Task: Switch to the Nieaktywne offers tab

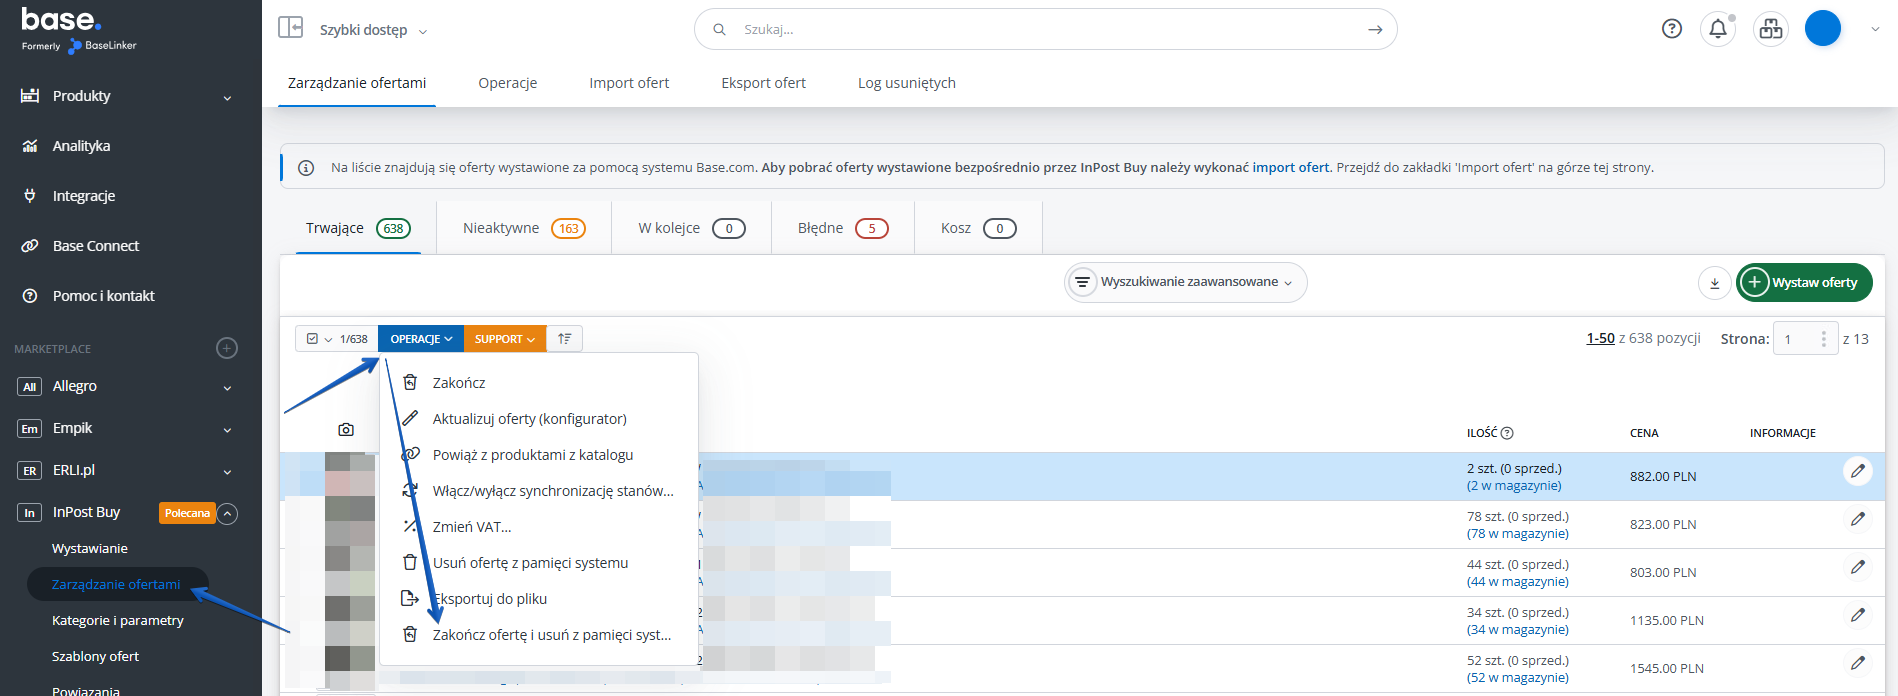Action: [x=523, y=229]
